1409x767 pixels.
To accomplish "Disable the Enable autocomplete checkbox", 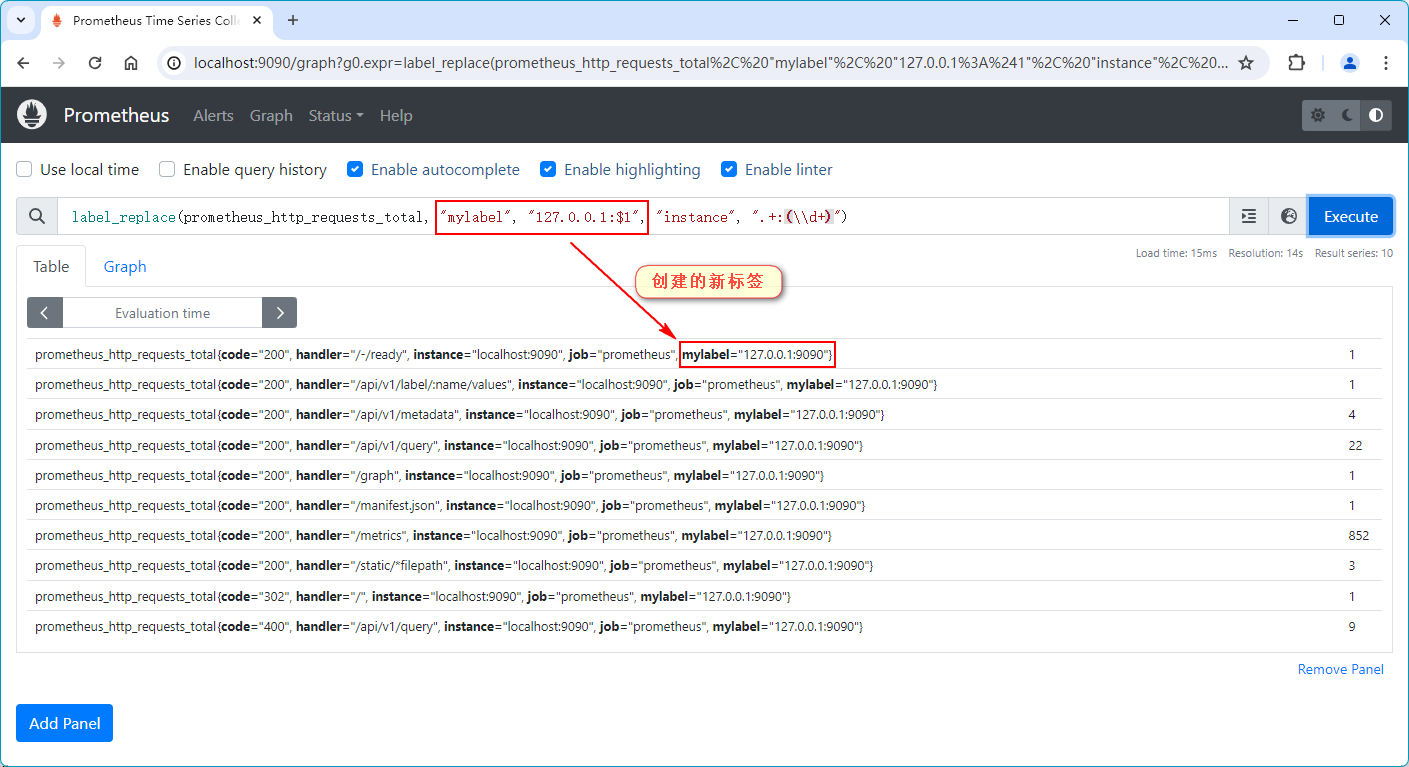I will pyautogui.click(x=355, y=169).
